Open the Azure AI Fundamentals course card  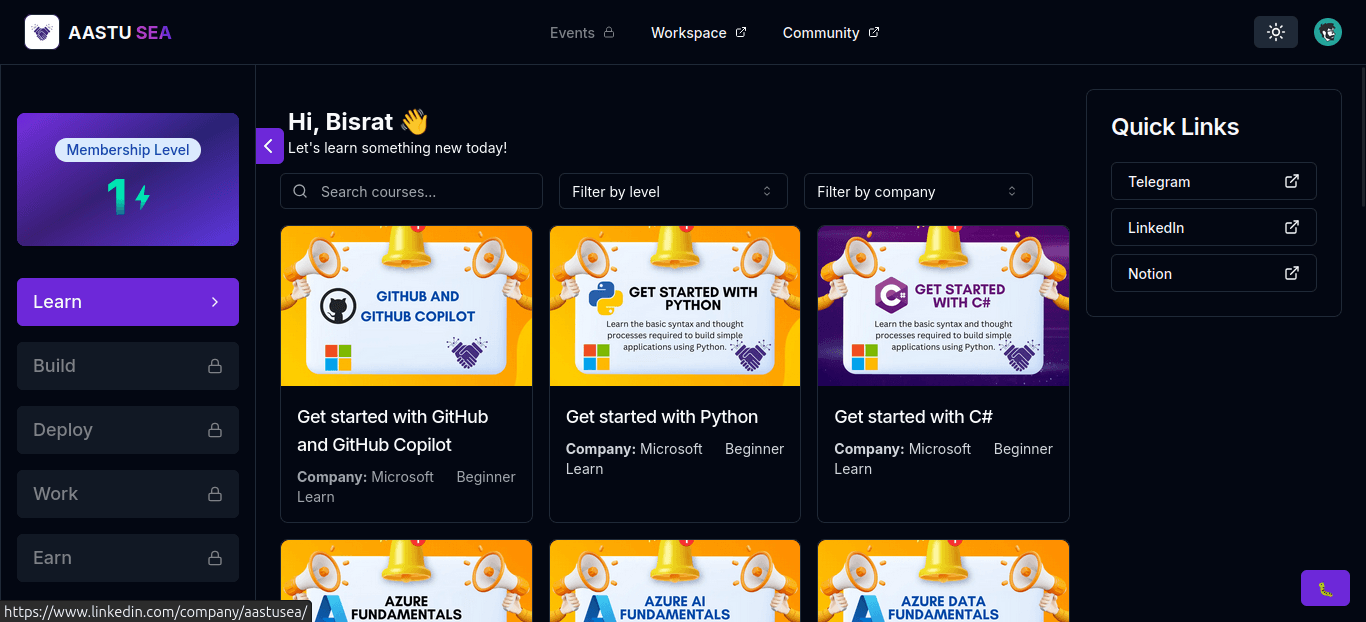click(675, 581)
